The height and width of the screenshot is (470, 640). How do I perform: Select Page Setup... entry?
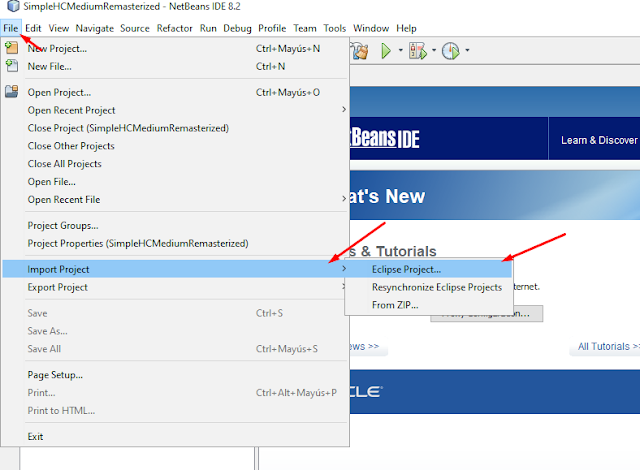tap(176, 375)
